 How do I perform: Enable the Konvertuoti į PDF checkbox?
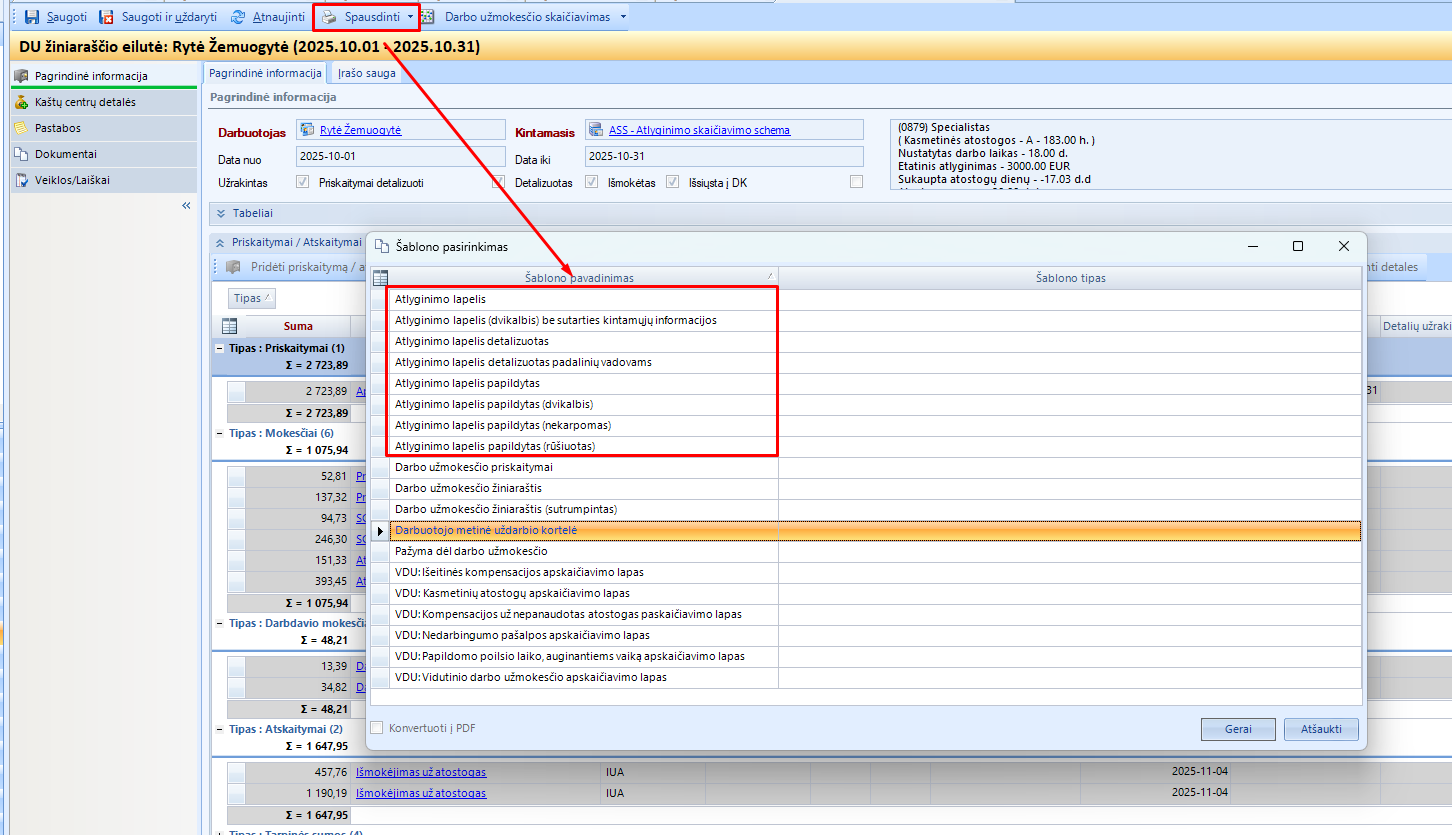click(x=377, y=728)
